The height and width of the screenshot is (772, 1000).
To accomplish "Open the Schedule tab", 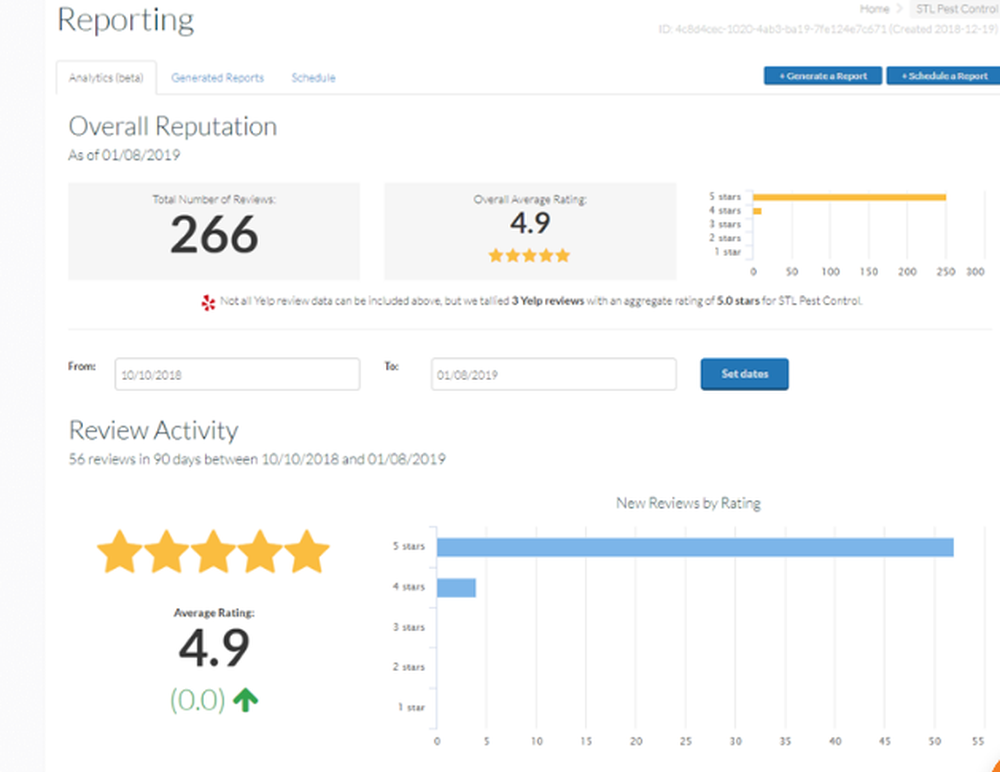I will (x=313, y=78).
